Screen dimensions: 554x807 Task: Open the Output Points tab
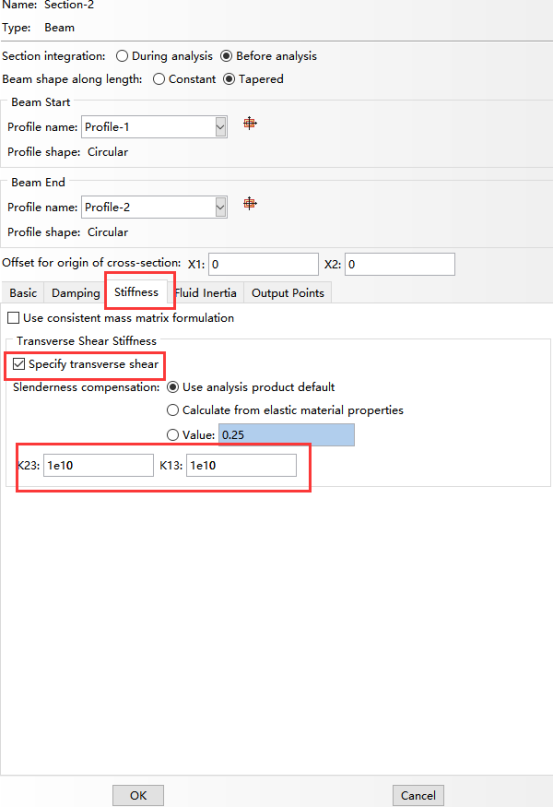point(288,293)
